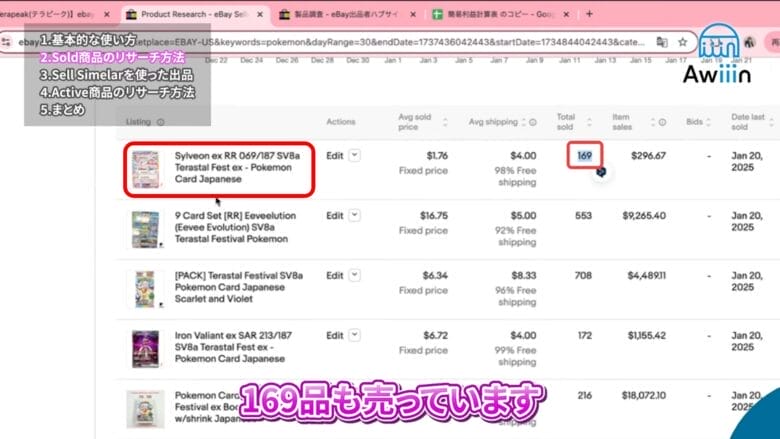
Task: Click the Dec 28 chart axis date
Action: [322, 60]
